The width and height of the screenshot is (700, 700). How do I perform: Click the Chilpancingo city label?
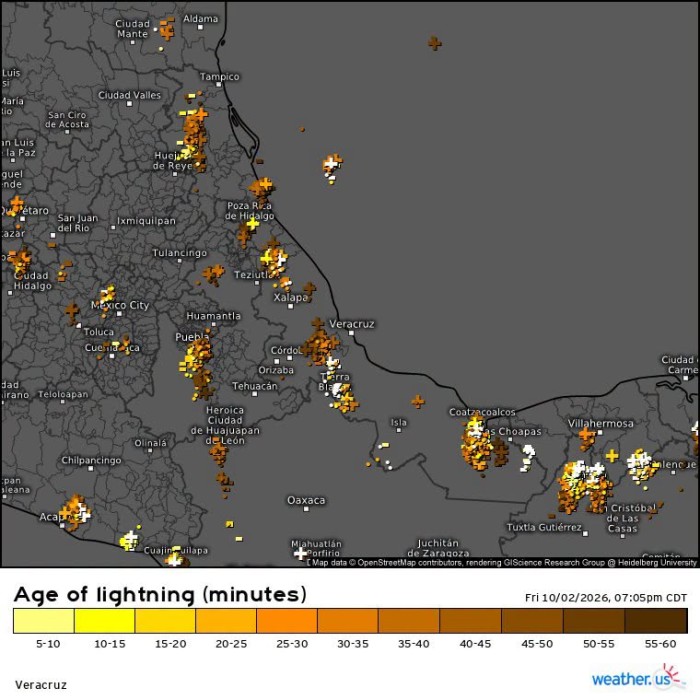pyautogui.click(x=91, y=460)
